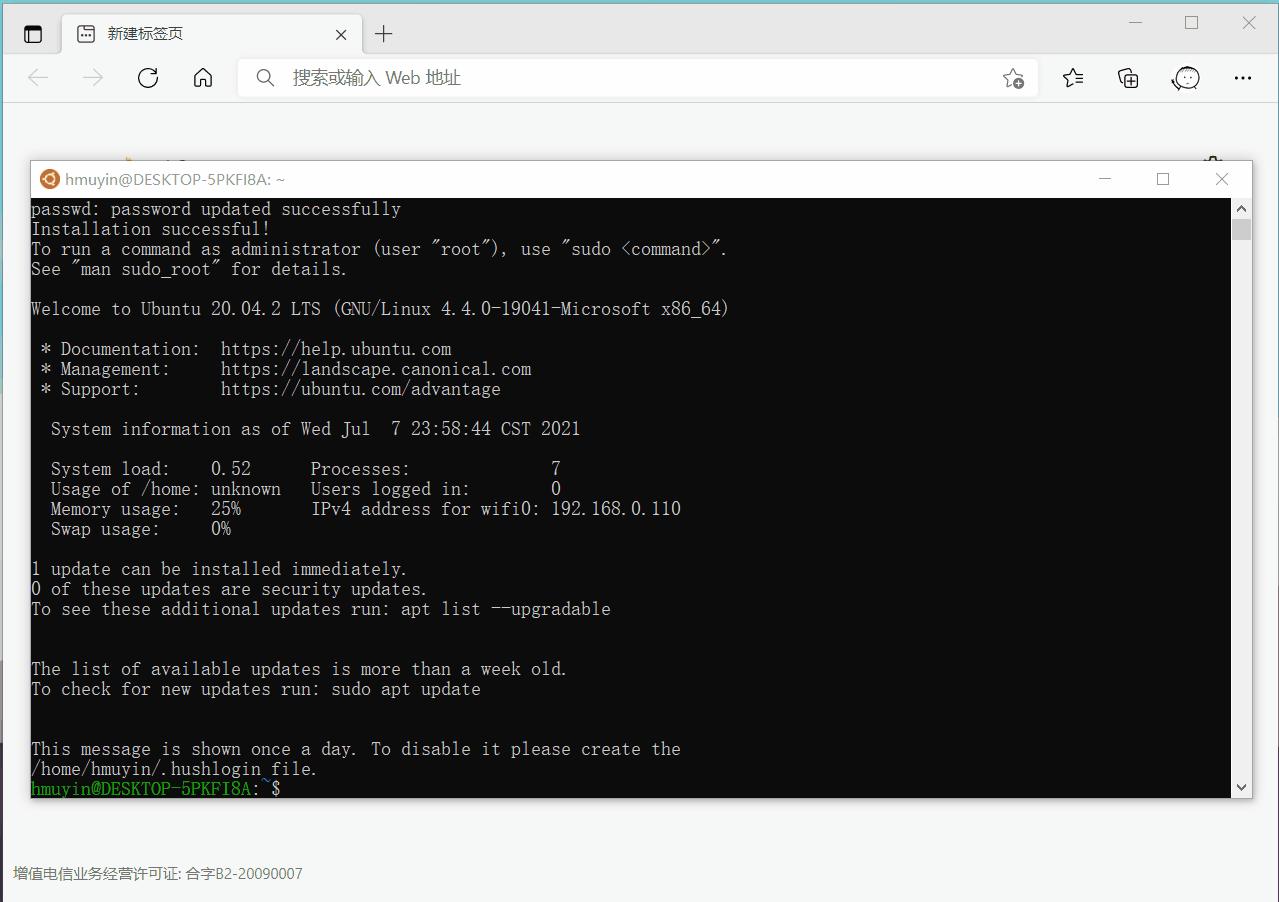Add this page to favorites

pyautogui.click(x=1013, y=77)
